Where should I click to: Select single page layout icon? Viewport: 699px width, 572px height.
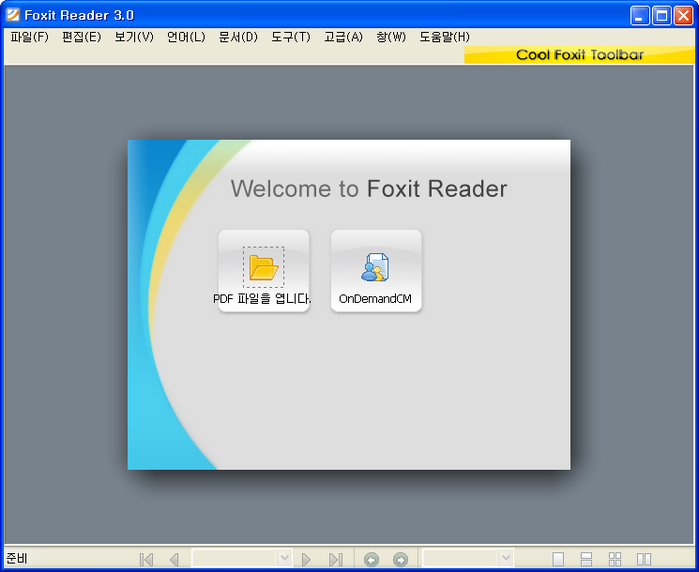coord(558,559)
